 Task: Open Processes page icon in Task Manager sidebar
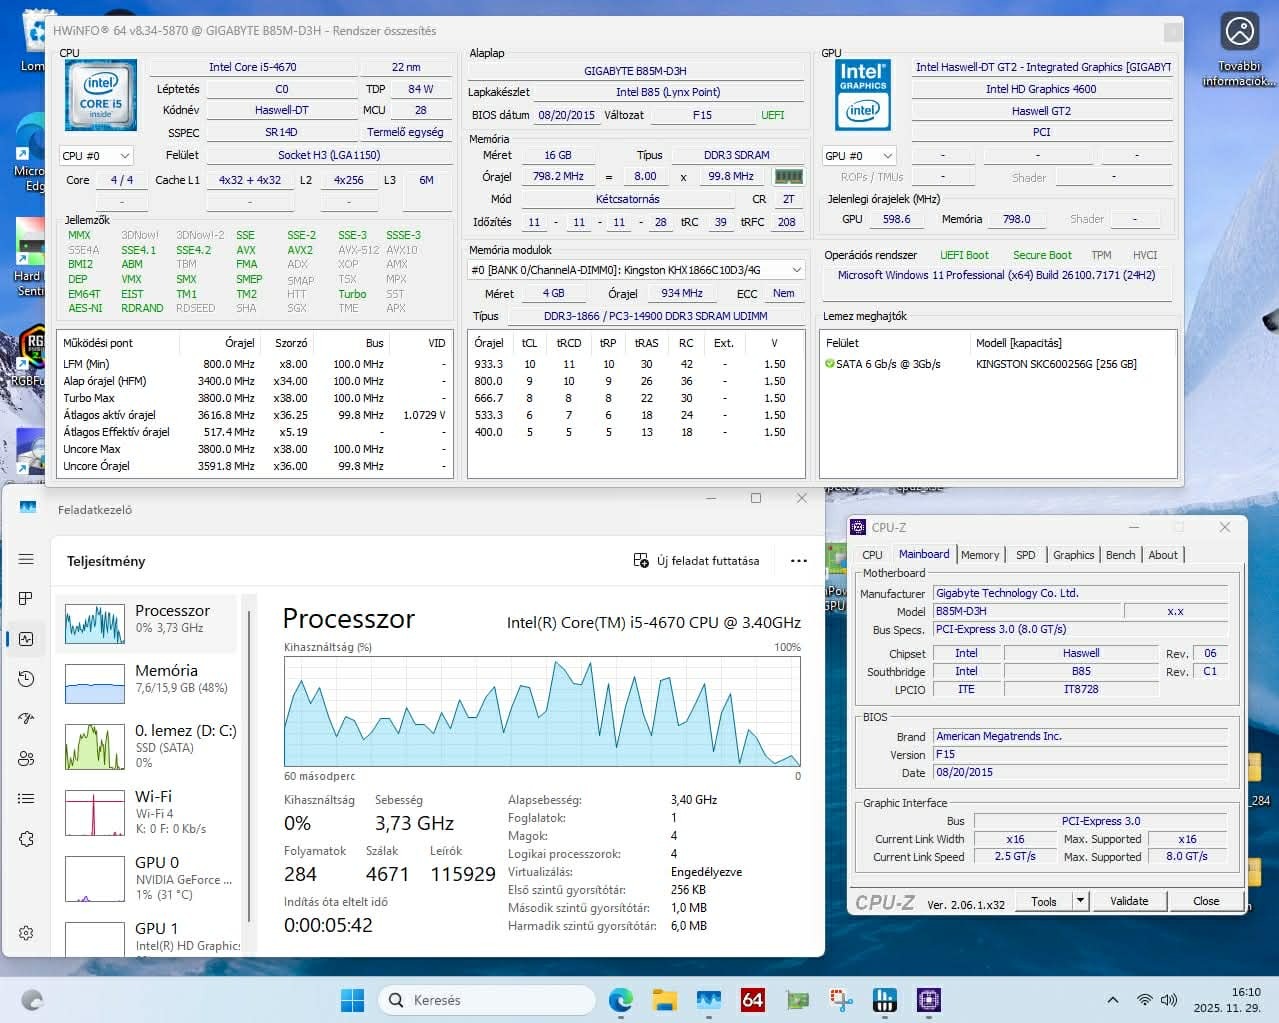26,598
